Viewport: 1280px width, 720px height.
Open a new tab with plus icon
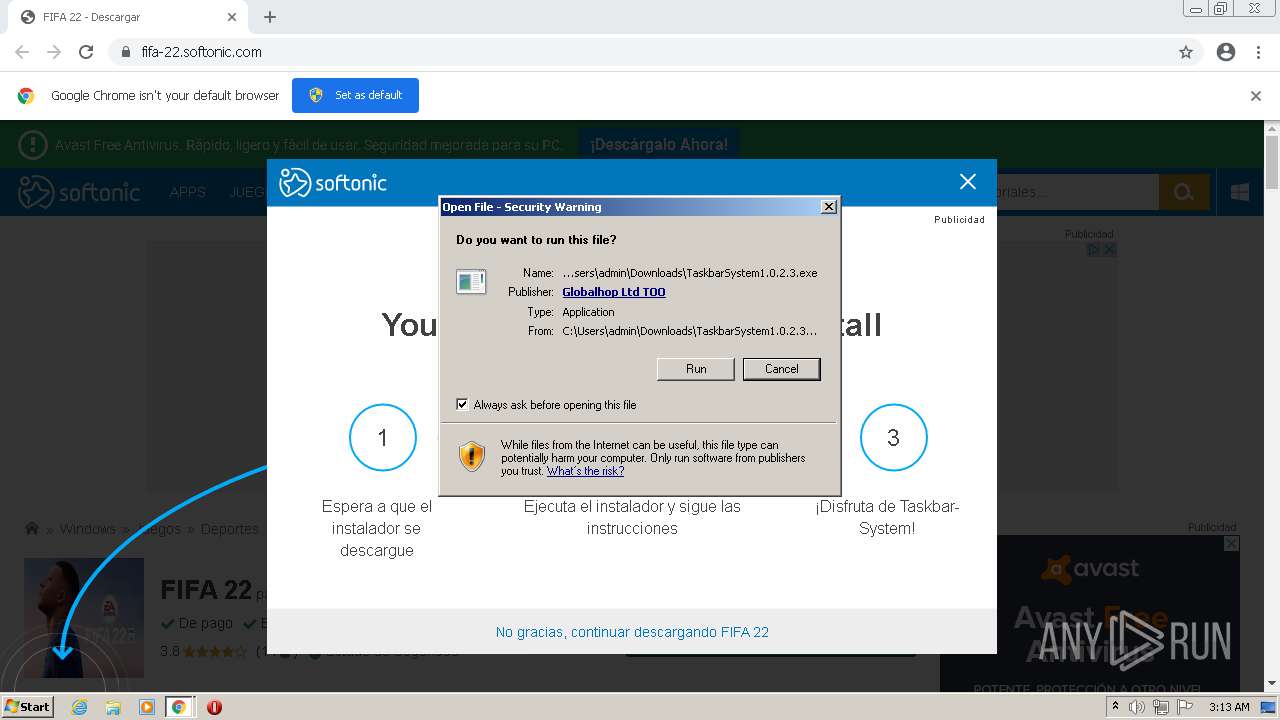(x=270, y=17)
